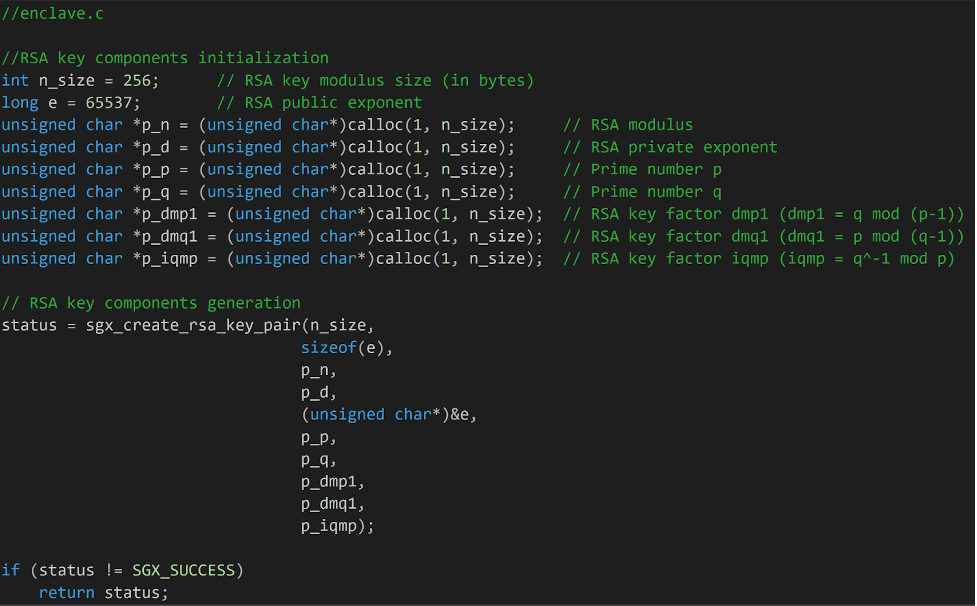Click the //enclave.c comment at top
977x606 pixels.
tap(53, 14)
